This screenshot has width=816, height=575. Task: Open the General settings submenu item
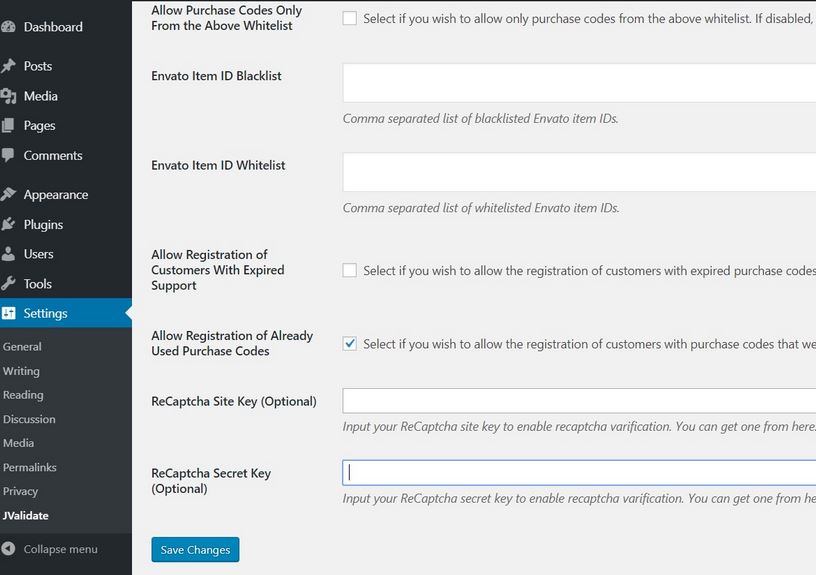click(22, 347)
